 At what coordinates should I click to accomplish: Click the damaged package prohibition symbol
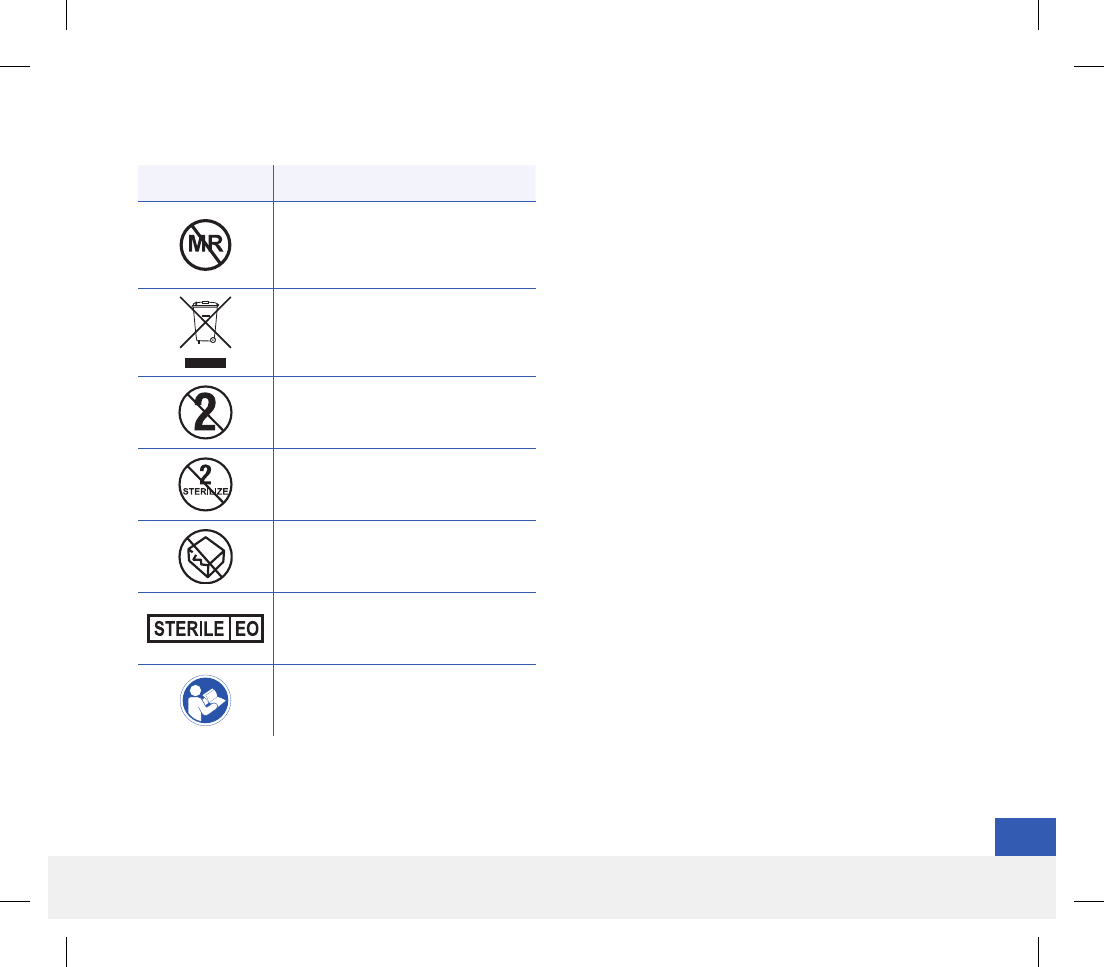[205, 556]
